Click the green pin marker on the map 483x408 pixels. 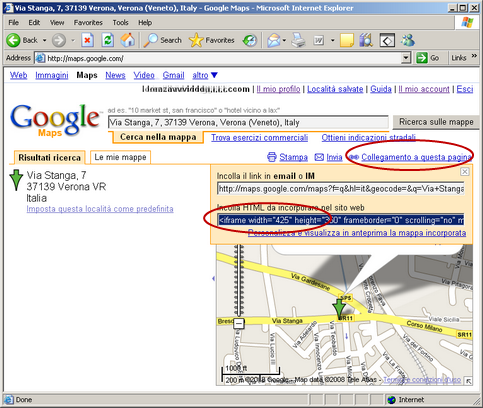coord(339,310)
